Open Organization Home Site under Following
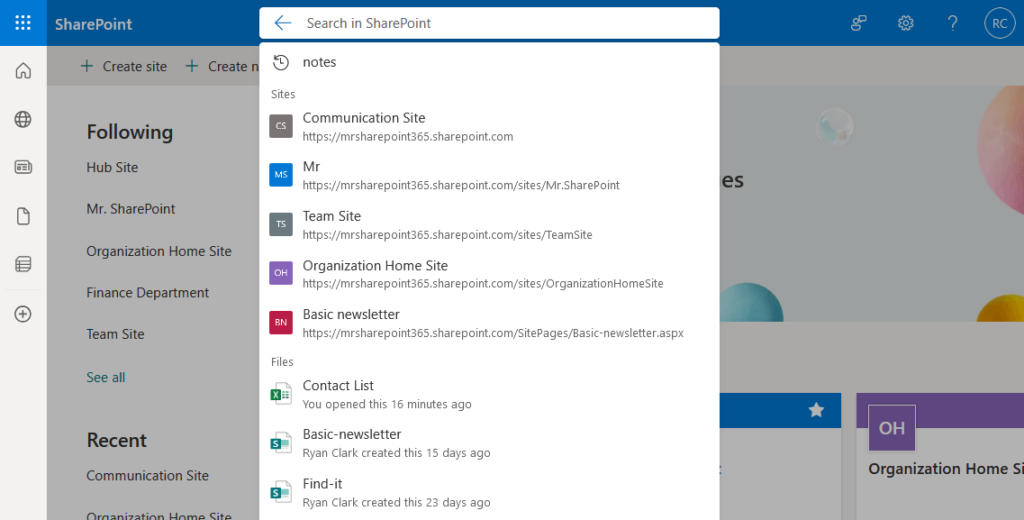This screenshot has height=520, width=1024. 159,251
